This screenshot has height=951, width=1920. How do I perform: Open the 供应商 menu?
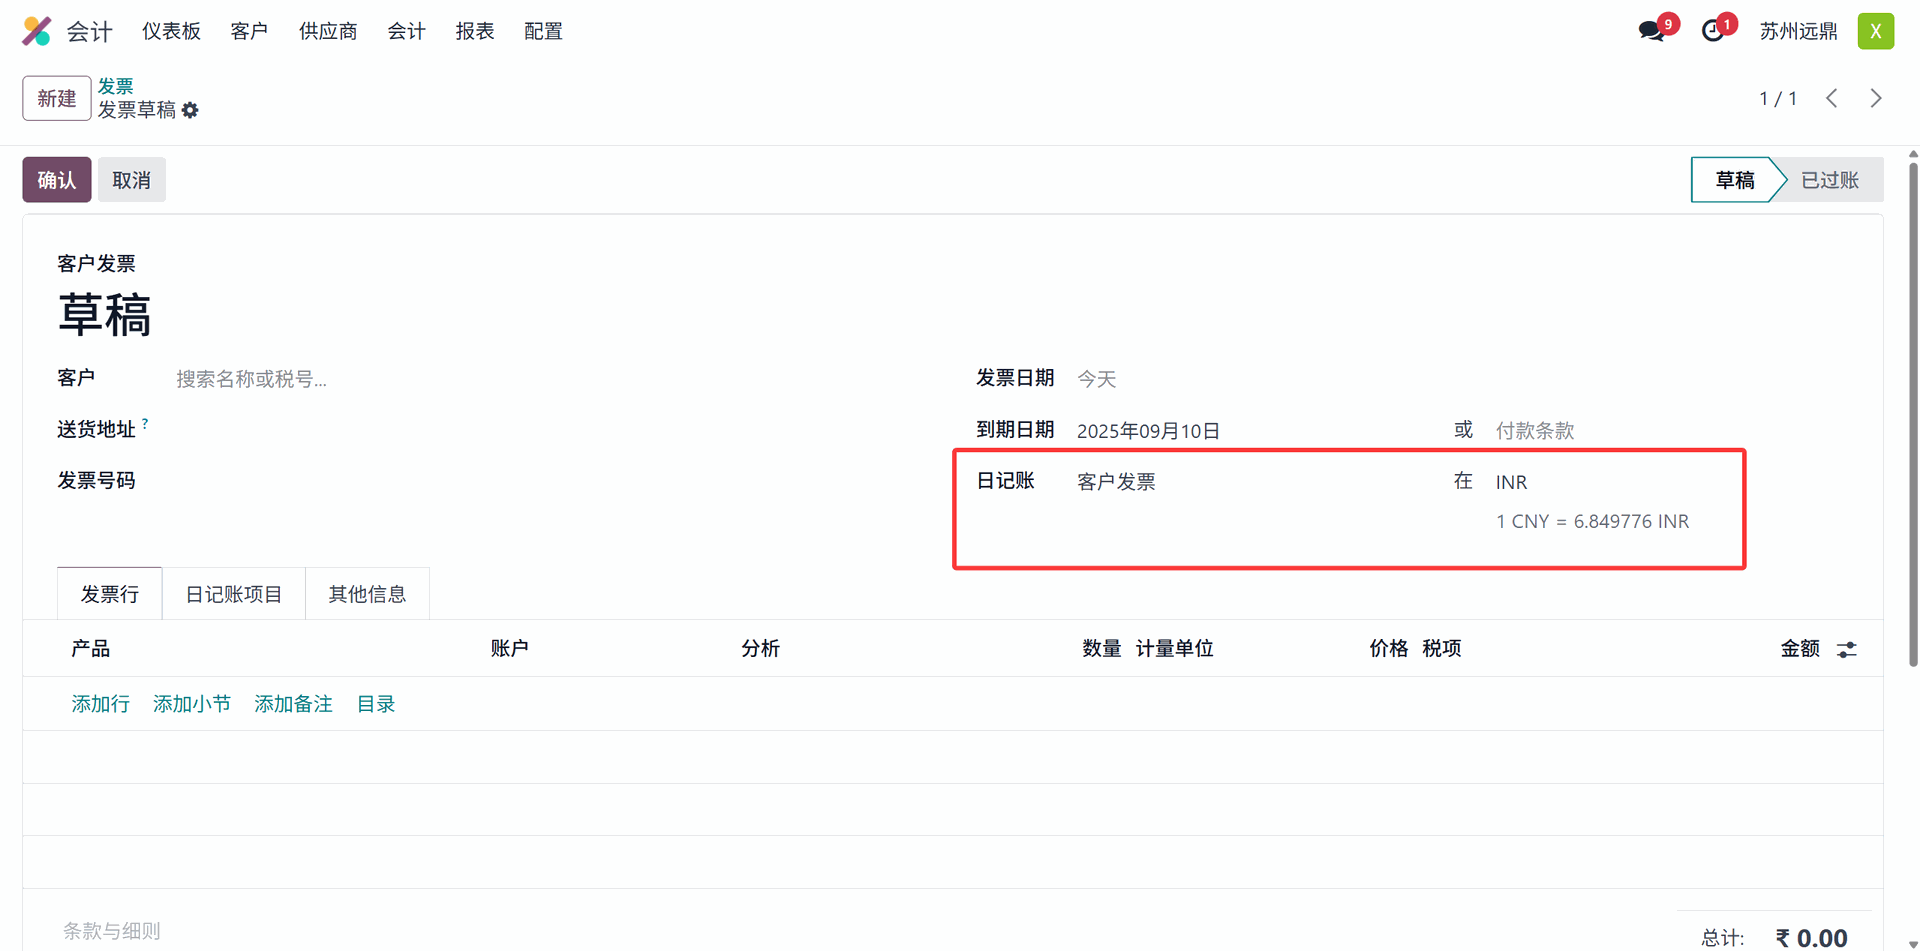click(328, 31)
